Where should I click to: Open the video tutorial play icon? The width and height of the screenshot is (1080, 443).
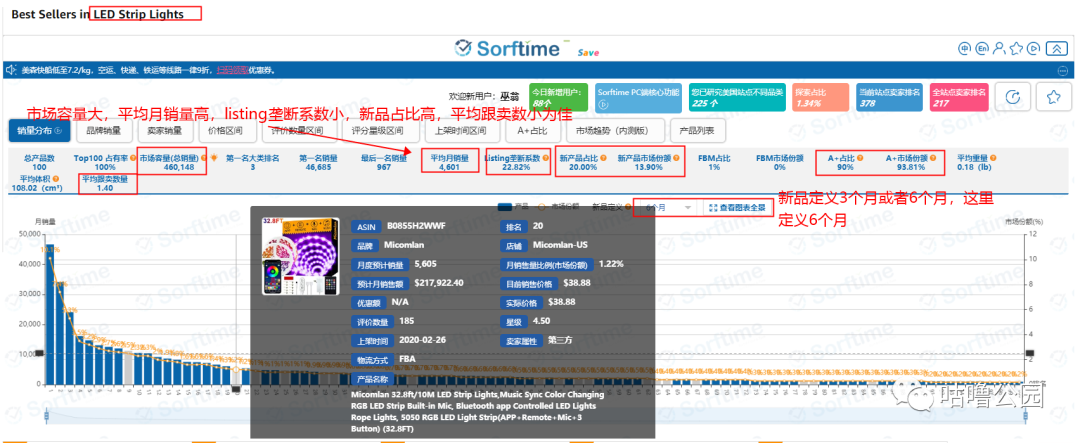tap(1033, 49)
